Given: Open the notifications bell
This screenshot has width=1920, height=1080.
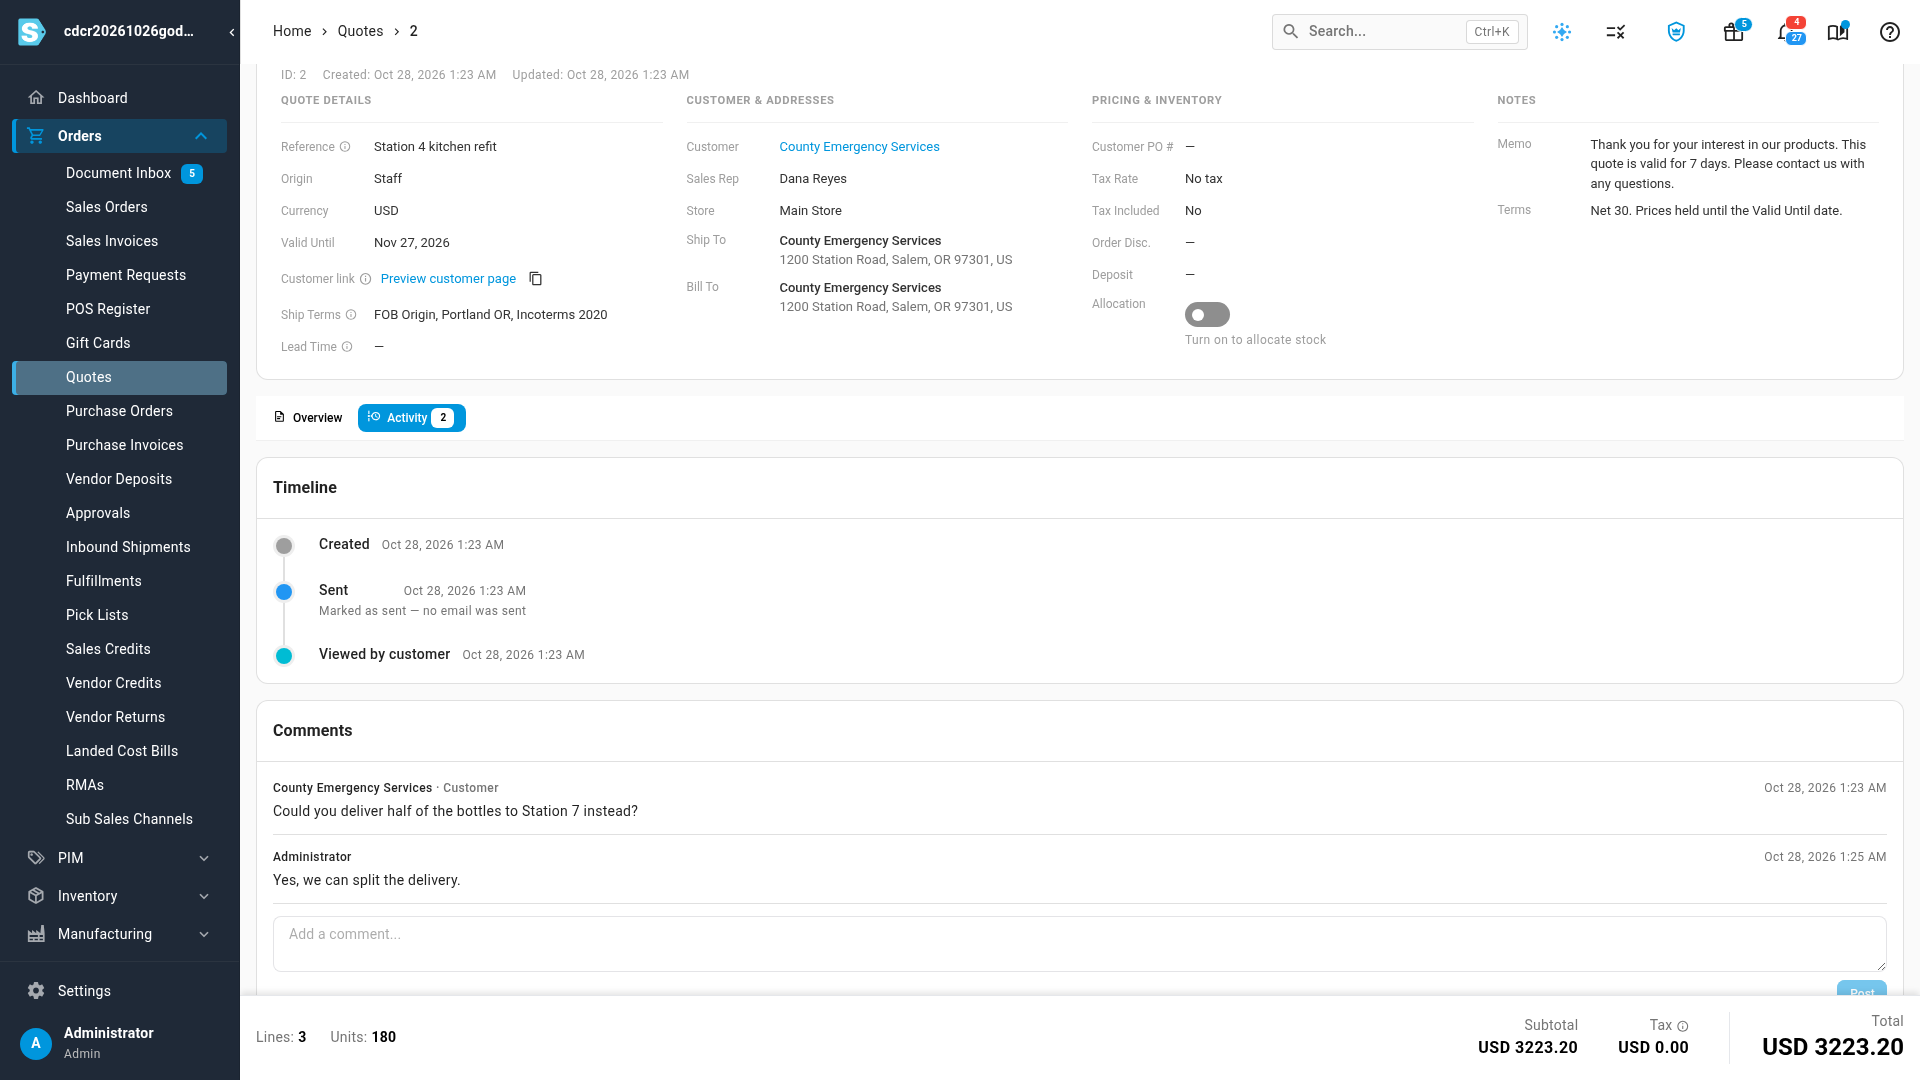Looking at the screenshot, I should 1788,32.
